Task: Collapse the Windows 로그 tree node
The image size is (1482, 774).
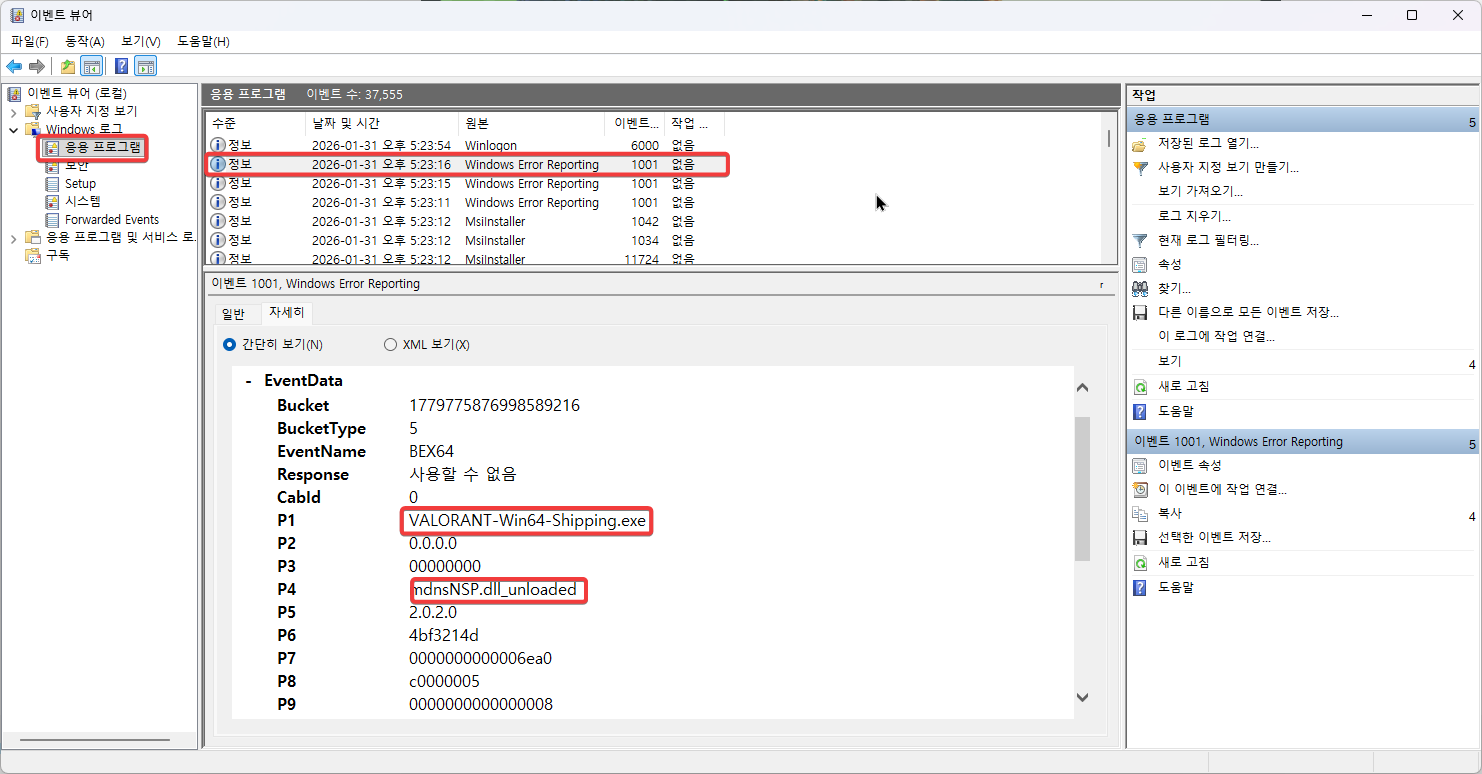Action: 13,130
